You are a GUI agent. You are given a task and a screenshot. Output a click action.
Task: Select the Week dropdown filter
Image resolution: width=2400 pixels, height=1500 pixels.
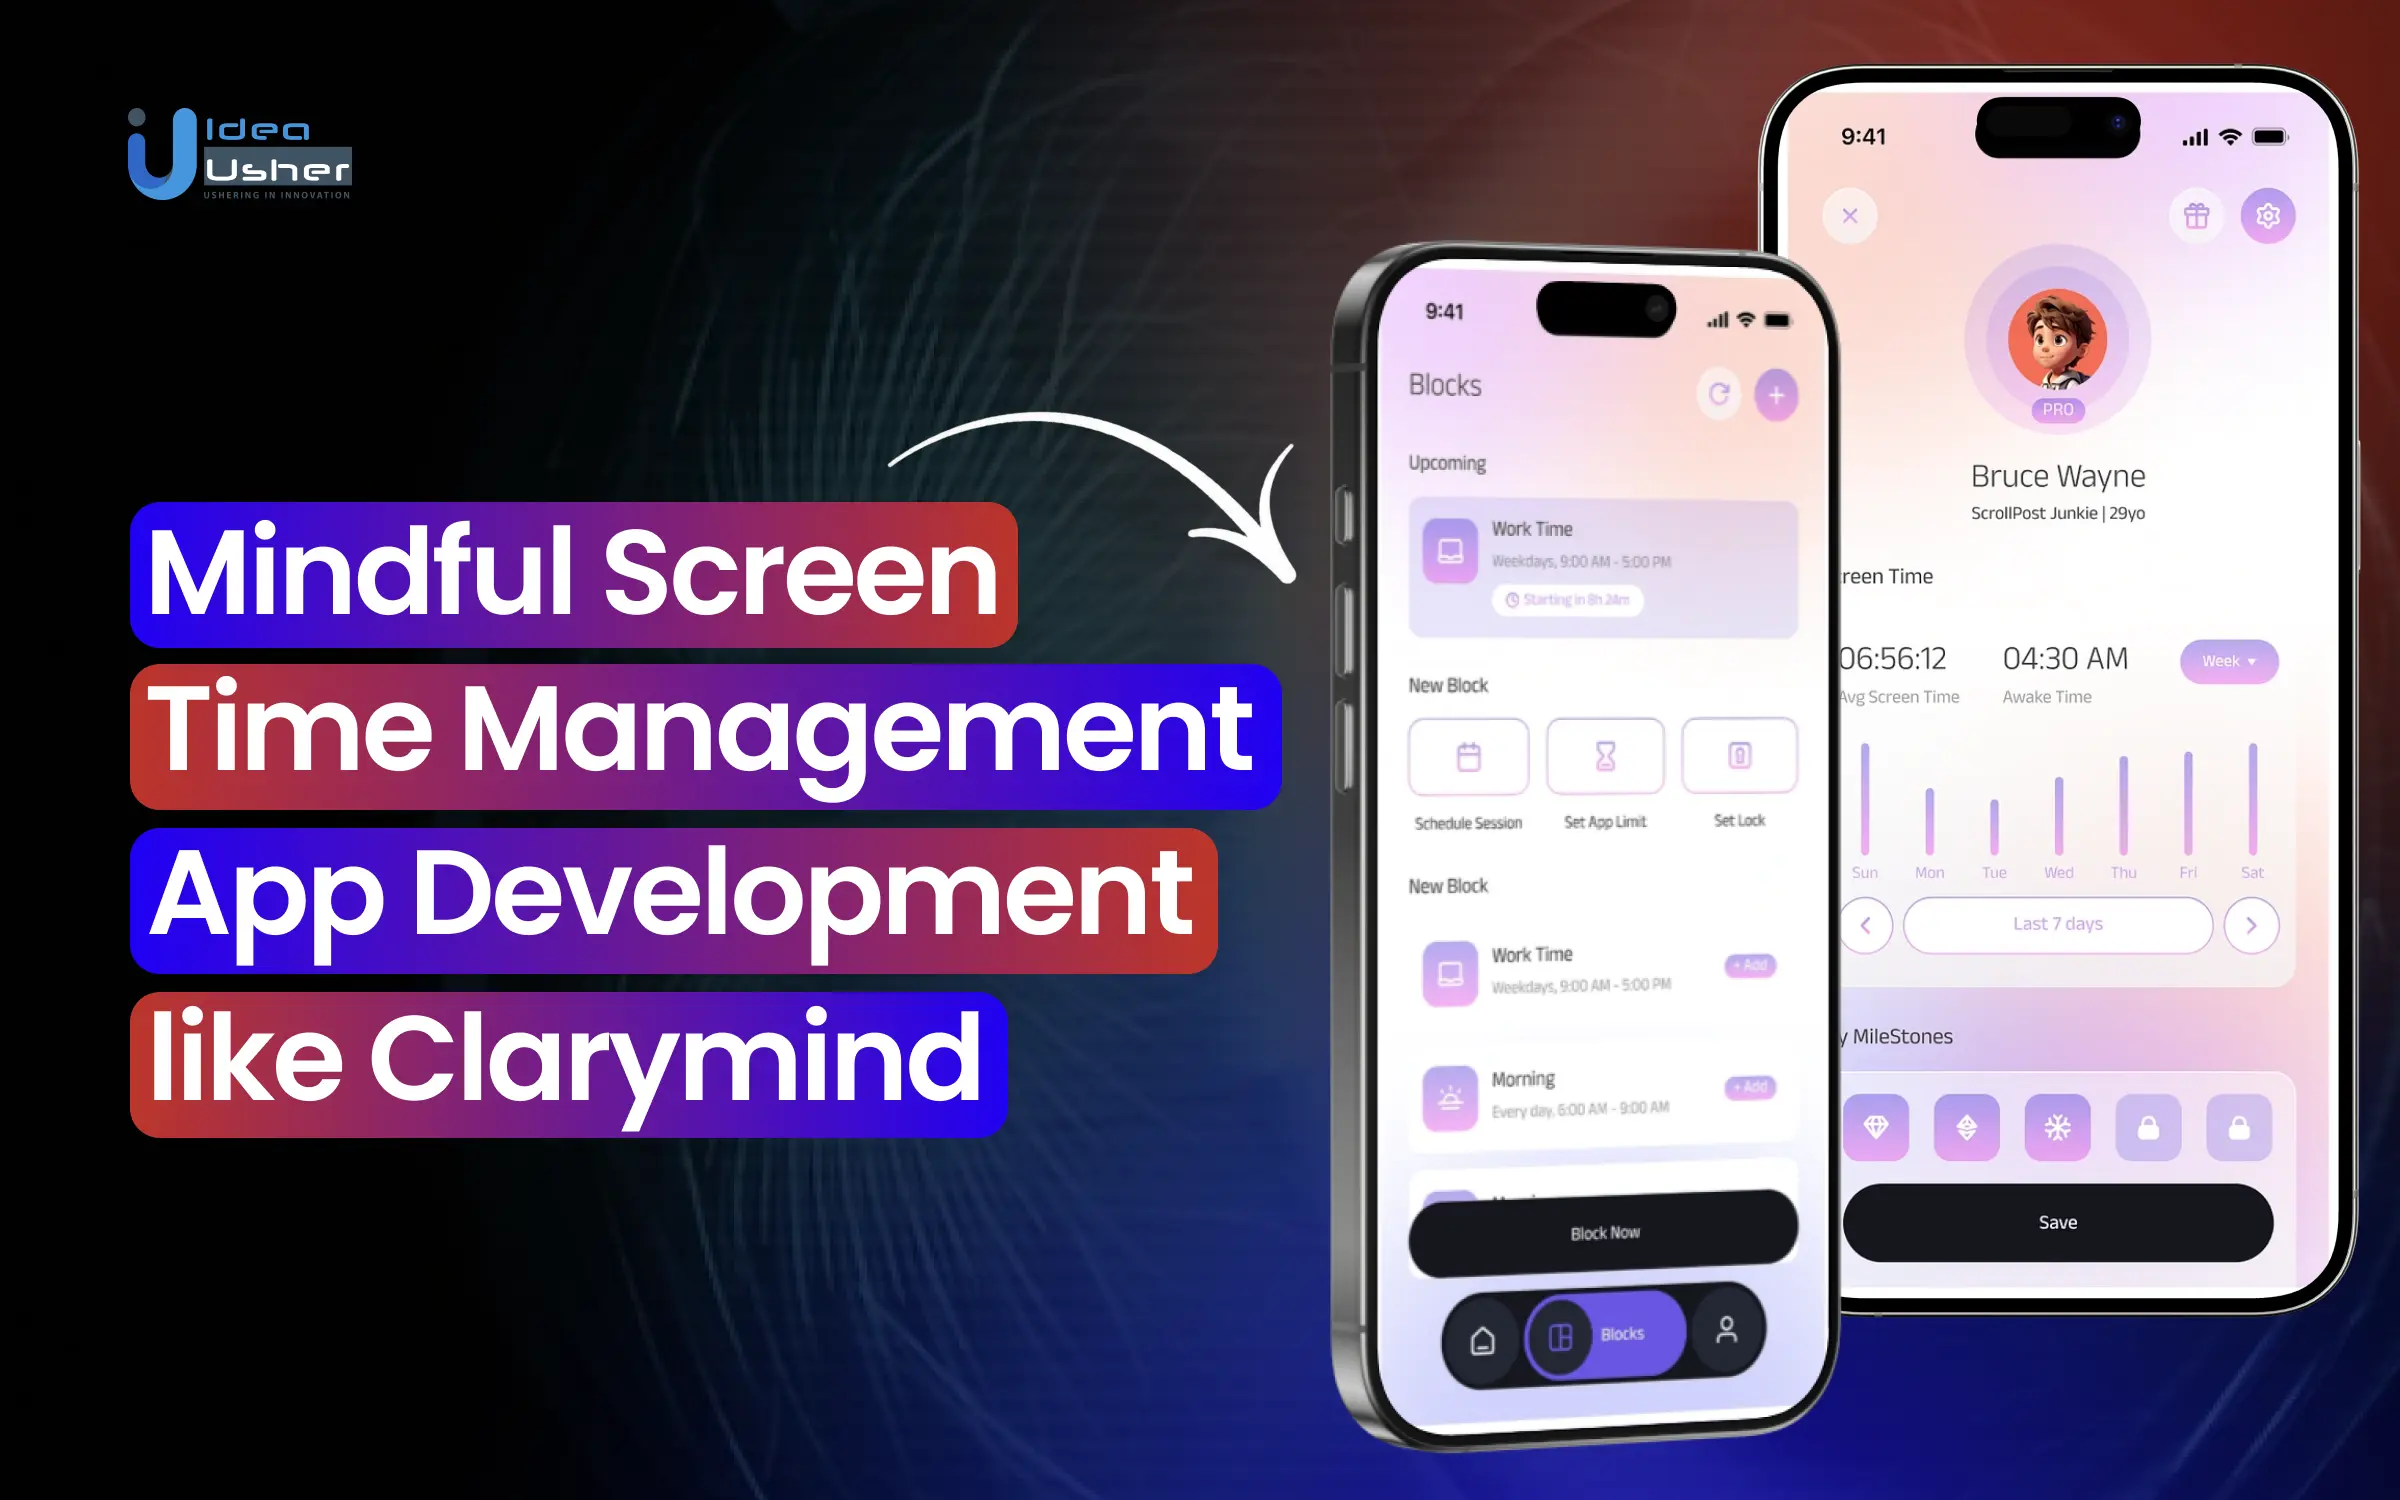pos(2229,660)
